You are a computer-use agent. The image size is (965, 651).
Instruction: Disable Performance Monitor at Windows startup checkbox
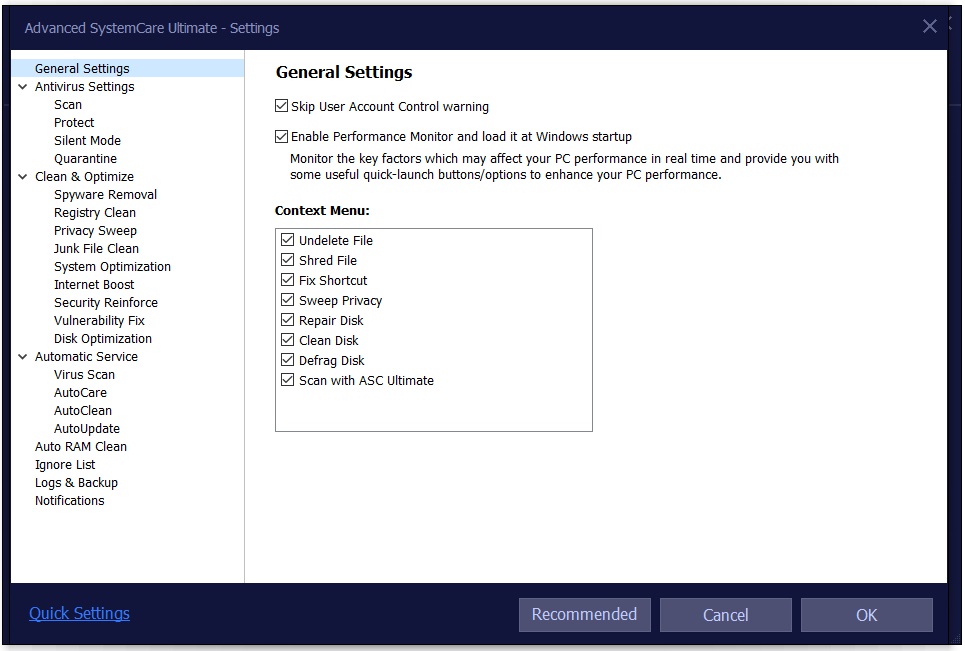281,136
